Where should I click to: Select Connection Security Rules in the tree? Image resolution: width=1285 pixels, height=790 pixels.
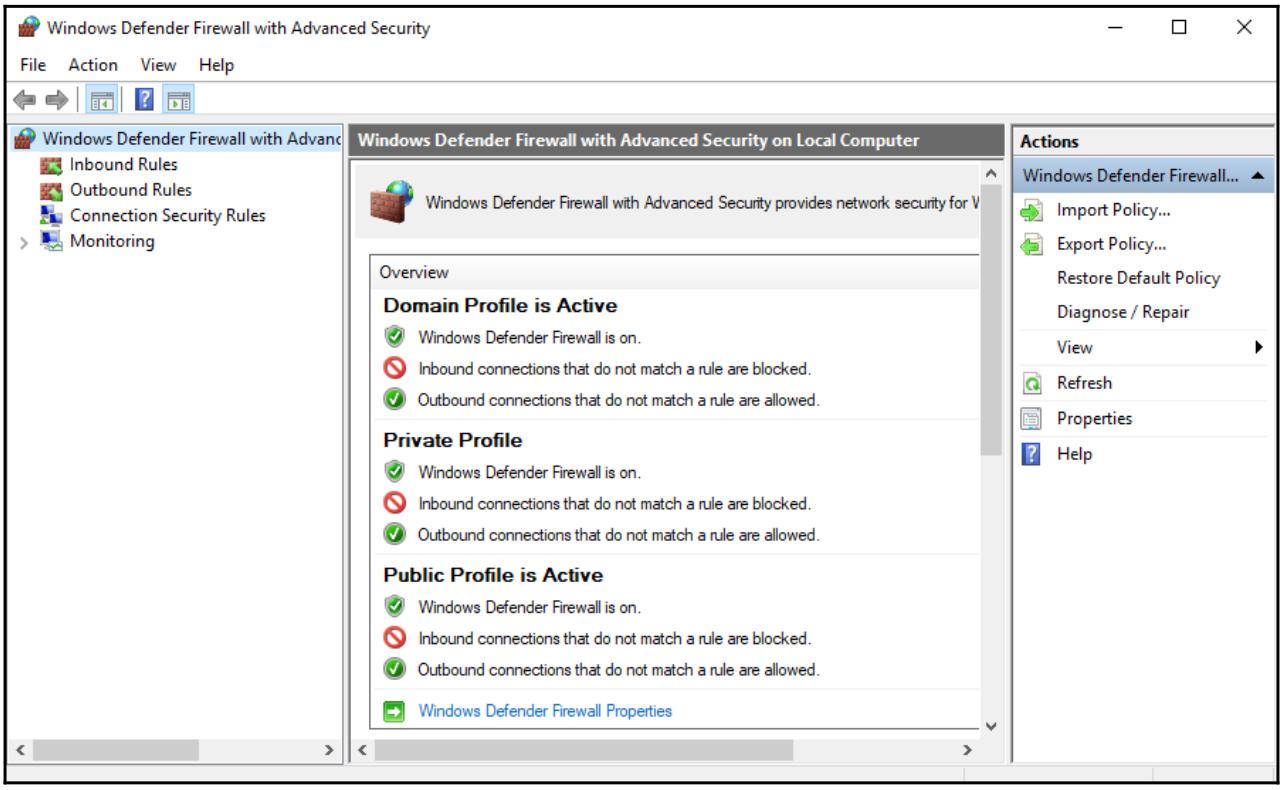click(167, 215)
